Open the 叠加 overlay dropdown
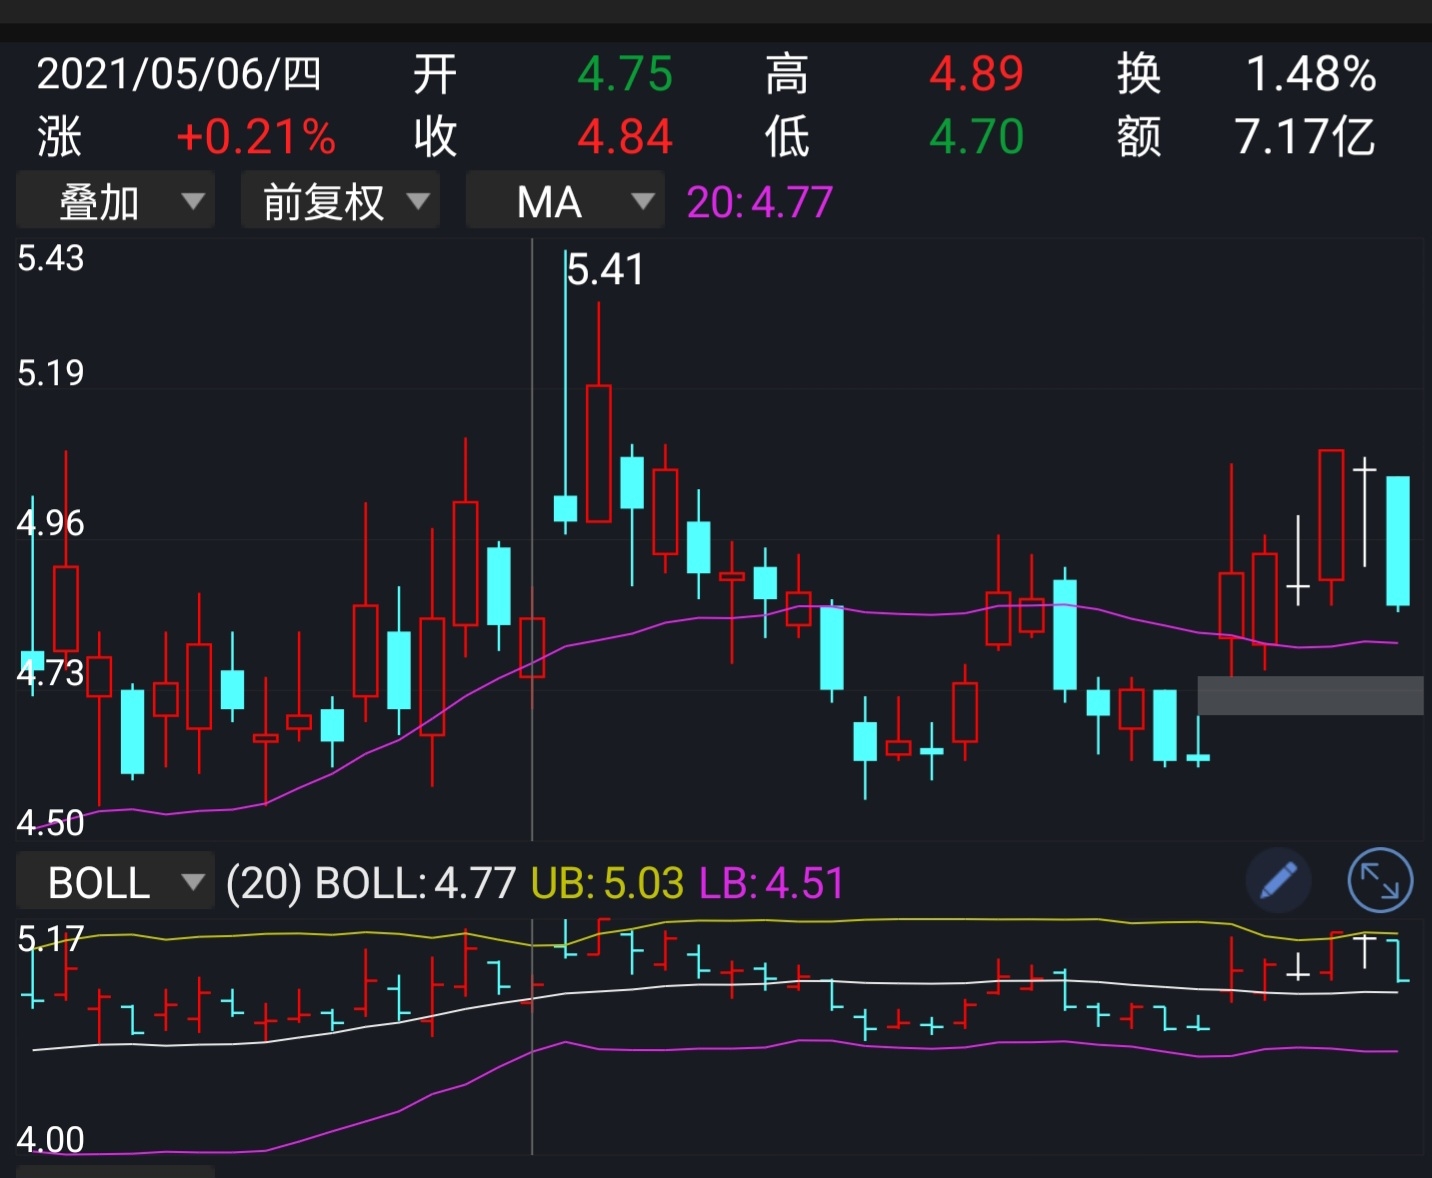Screen dimensions: 1432x1178 click(115, 201)
